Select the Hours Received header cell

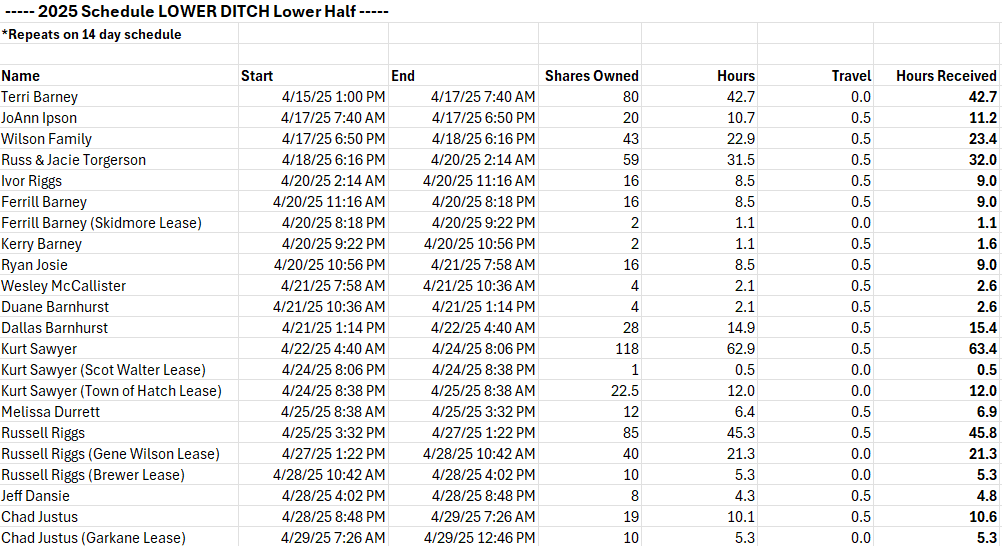tap(937, 75)
